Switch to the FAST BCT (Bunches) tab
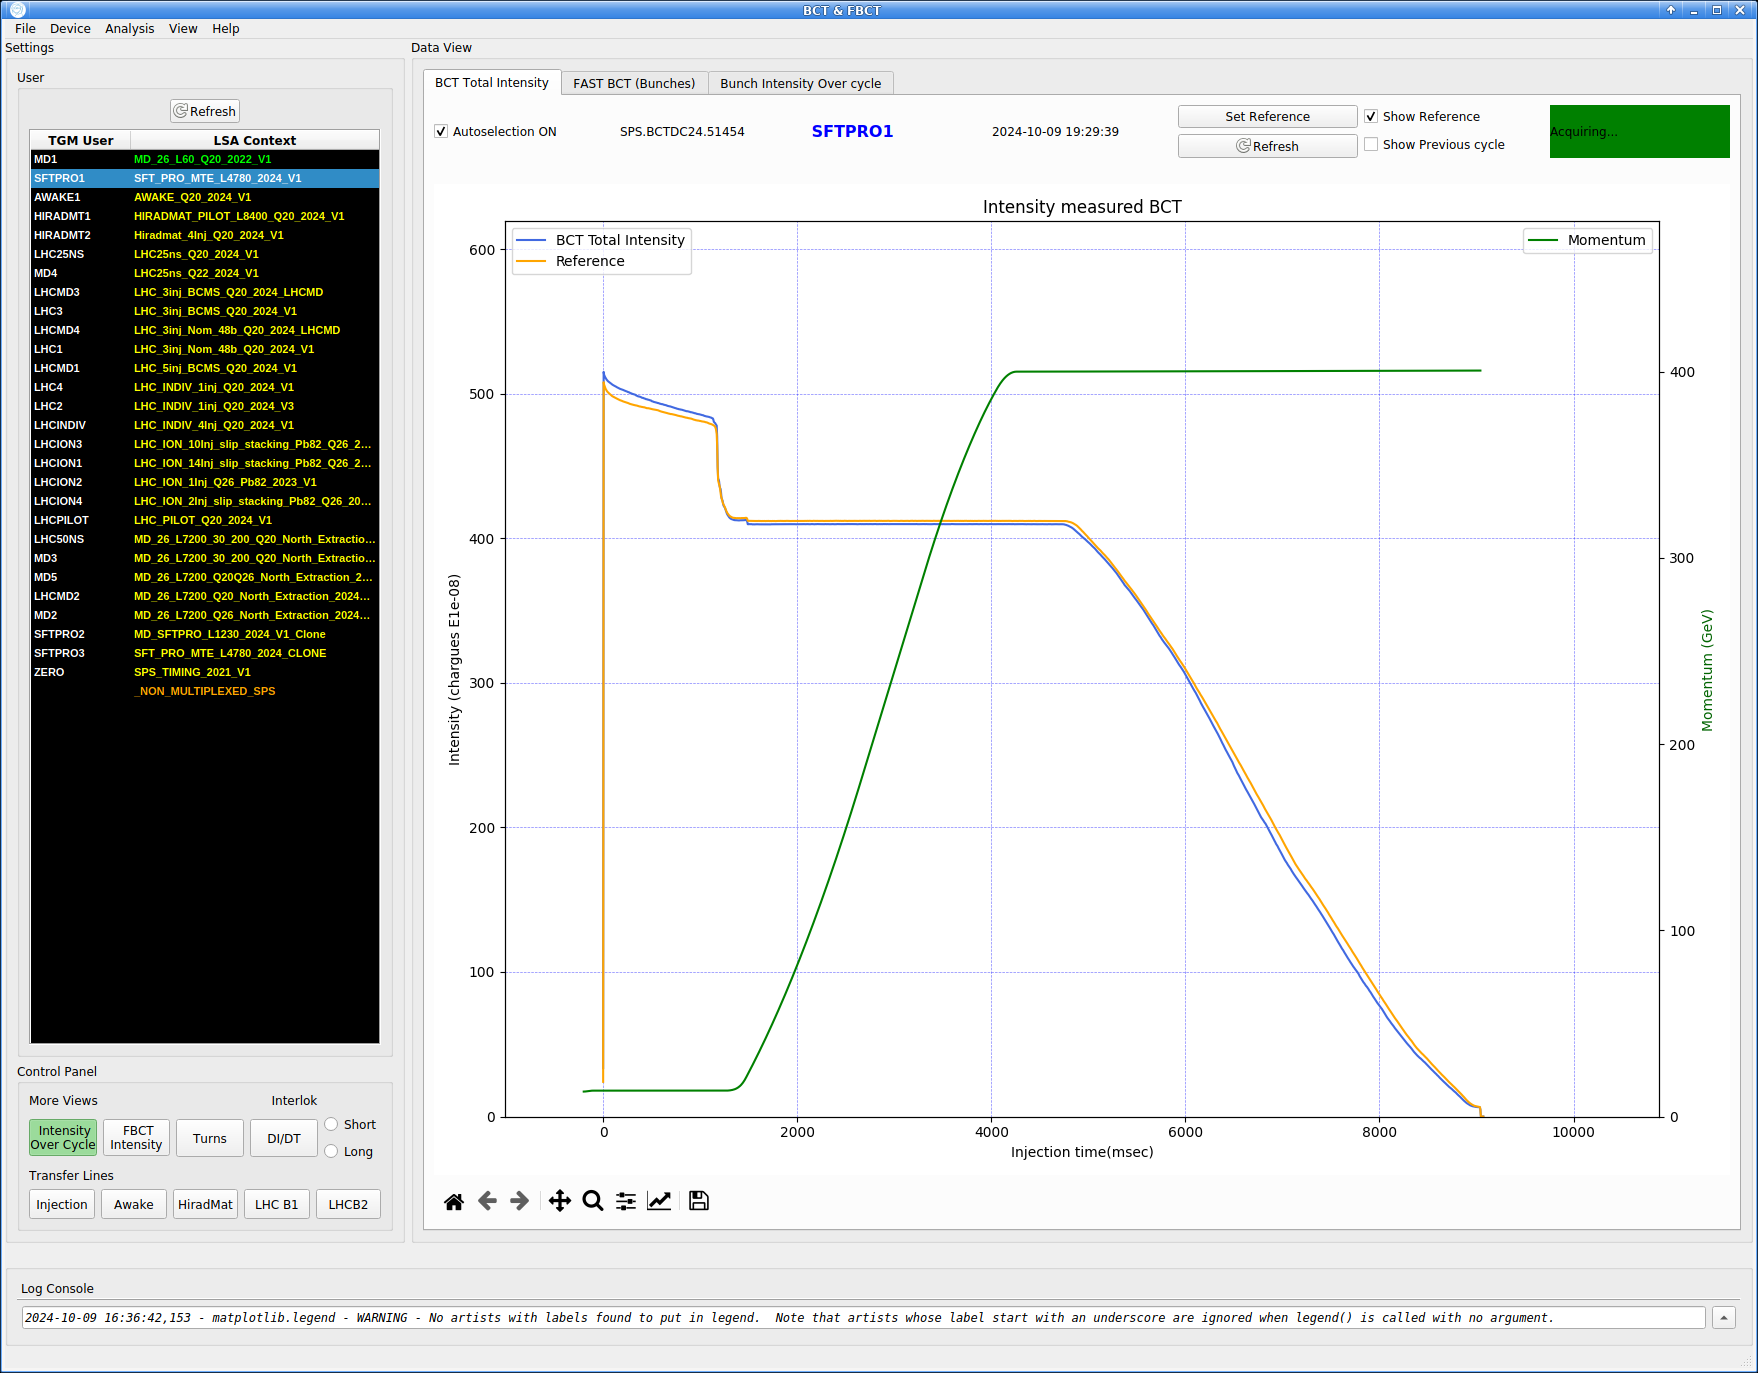The image size is (1758, 1373). [634, 84]
